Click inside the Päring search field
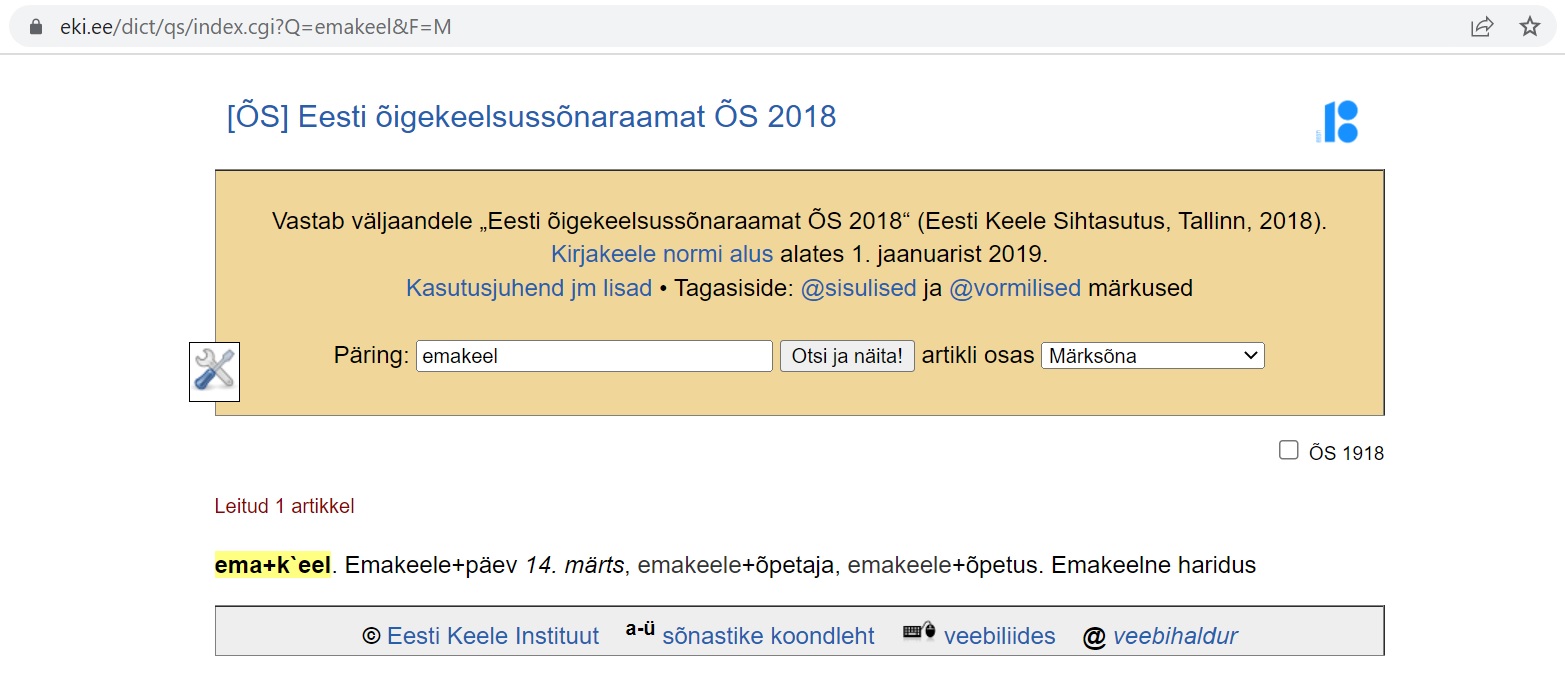The height and width of the screenshot is (677, 1565). (x=593, y=355)
